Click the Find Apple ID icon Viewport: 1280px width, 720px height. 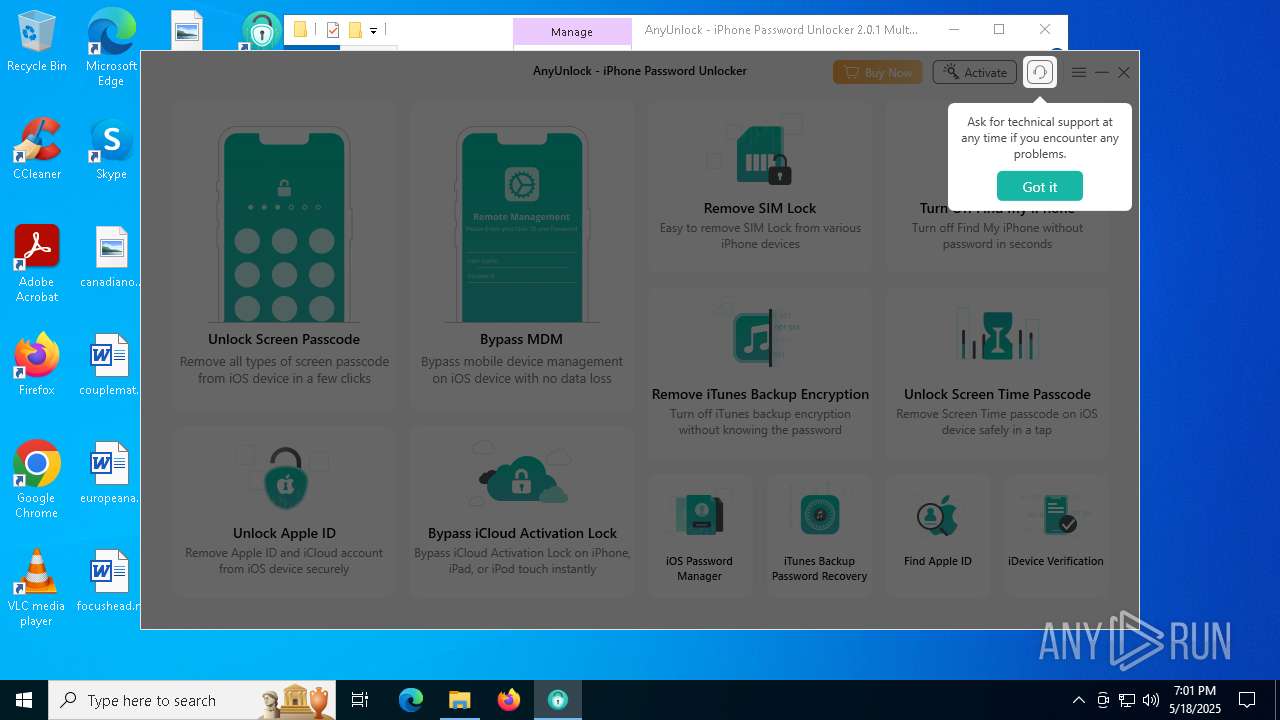pyautogui.click(x=938, y=516)
